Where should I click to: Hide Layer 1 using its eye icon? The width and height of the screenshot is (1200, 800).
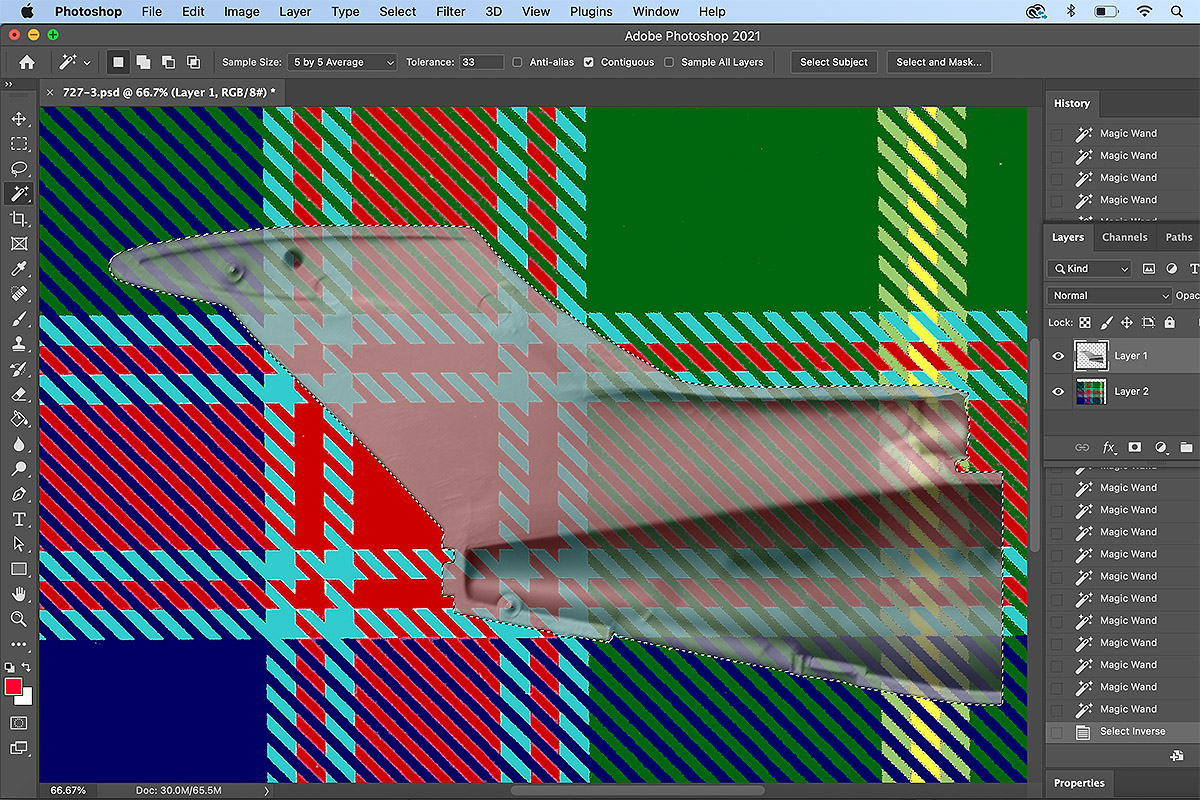[x=1058, y=356]
